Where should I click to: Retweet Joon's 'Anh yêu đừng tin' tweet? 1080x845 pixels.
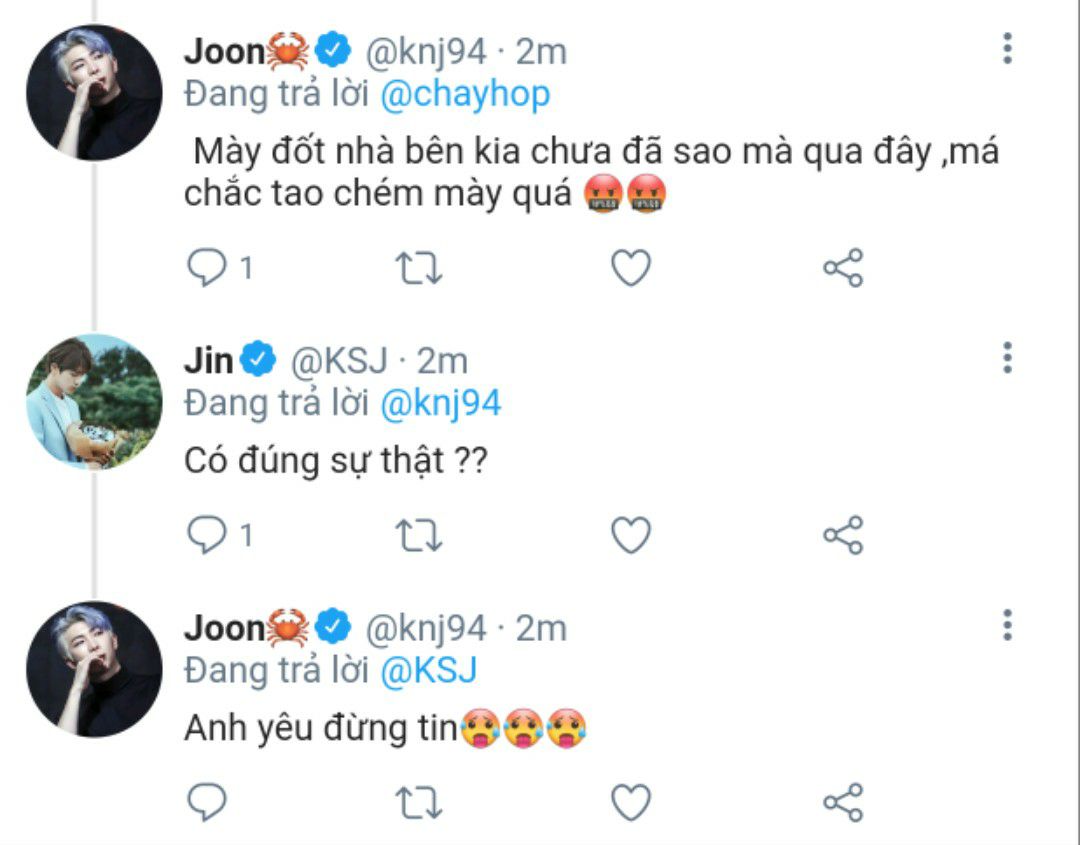click(419, 802)
